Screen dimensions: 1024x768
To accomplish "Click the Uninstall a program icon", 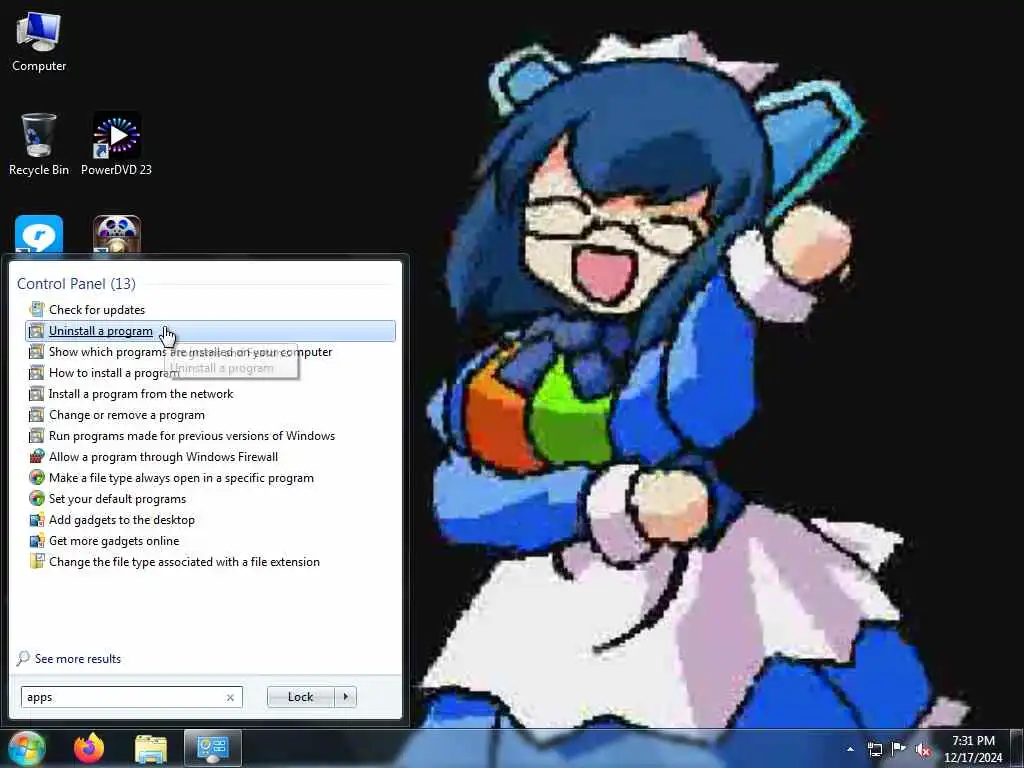I will (x=37, y=330).
